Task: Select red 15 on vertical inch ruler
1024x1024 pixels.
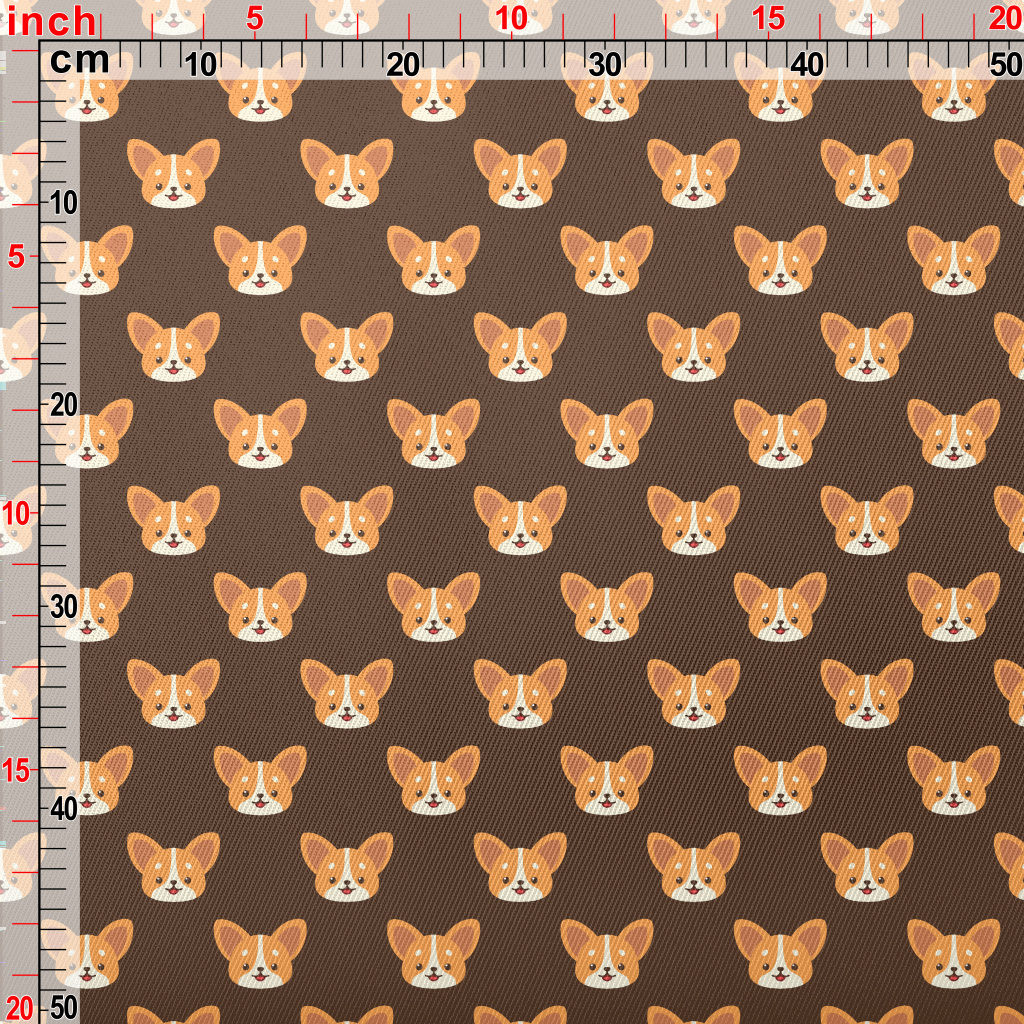Action: [16, 771]
